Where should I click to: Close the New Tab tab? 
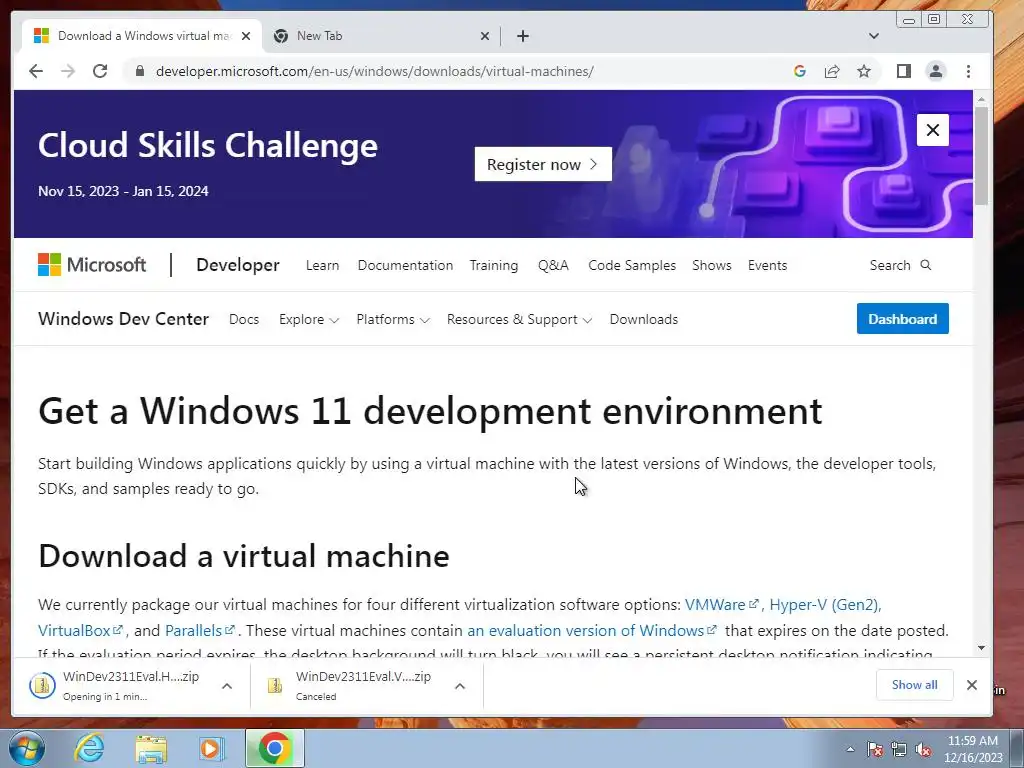pos(485,36)
